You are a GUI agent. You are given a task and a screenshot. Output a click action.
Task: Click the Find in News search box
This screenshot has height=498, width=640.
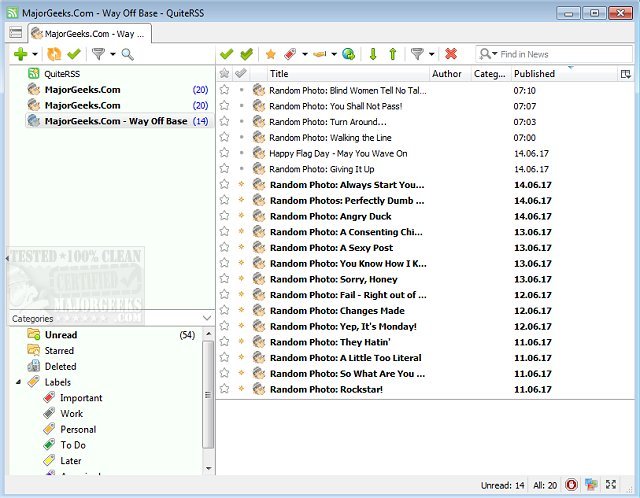coord(550,54)
